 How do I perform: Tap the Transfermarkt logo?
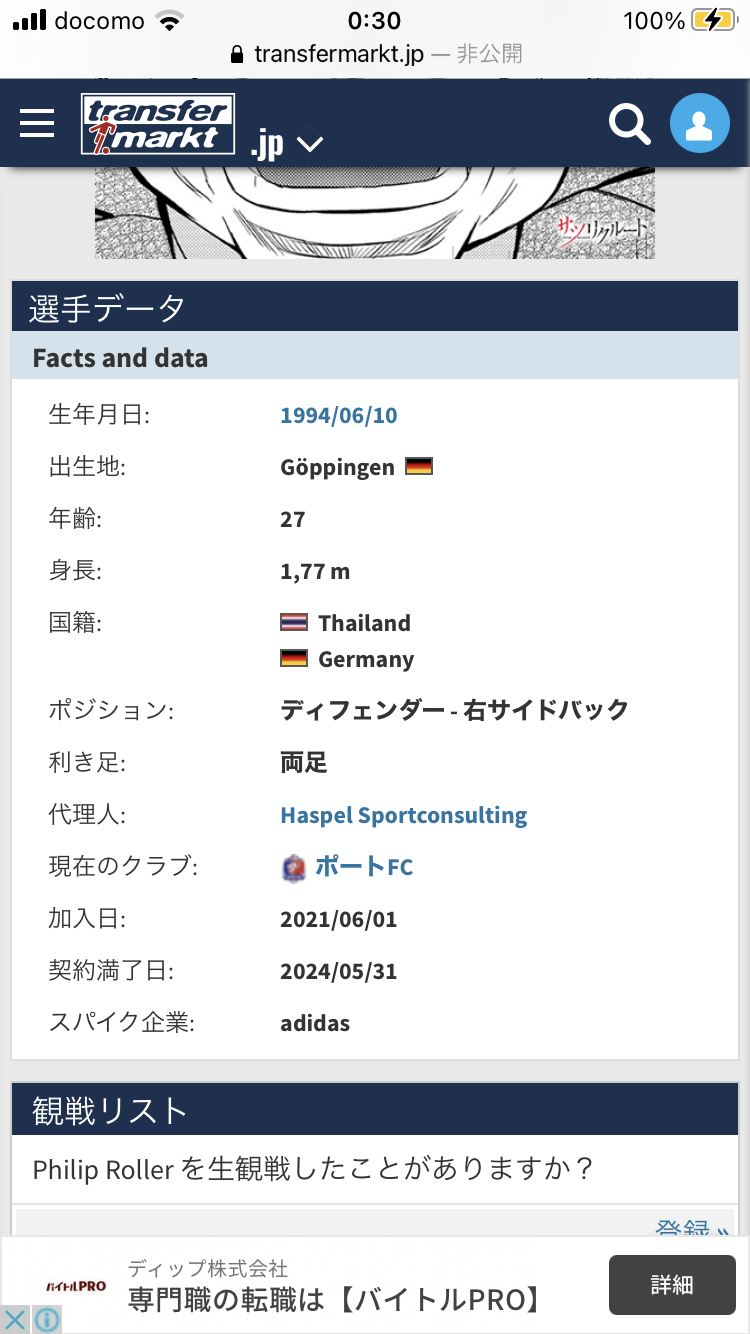tap(157, 124)
